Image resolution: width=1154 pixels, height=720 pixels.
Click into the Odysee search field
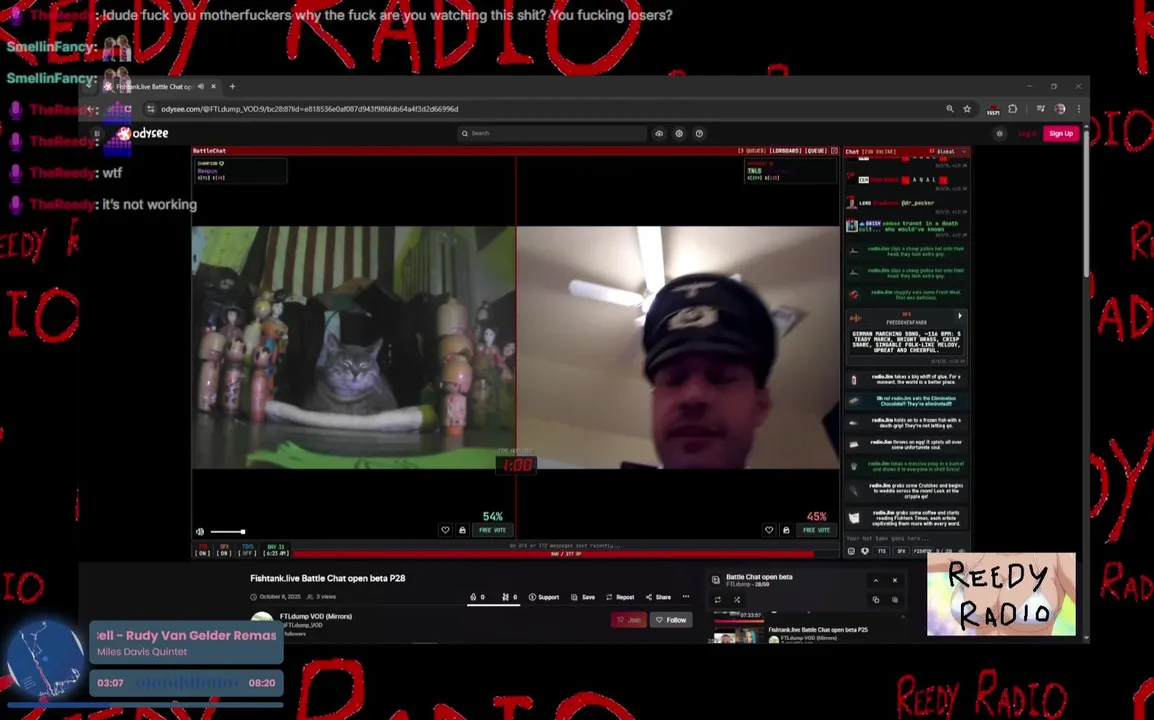(x=552, y=133)
